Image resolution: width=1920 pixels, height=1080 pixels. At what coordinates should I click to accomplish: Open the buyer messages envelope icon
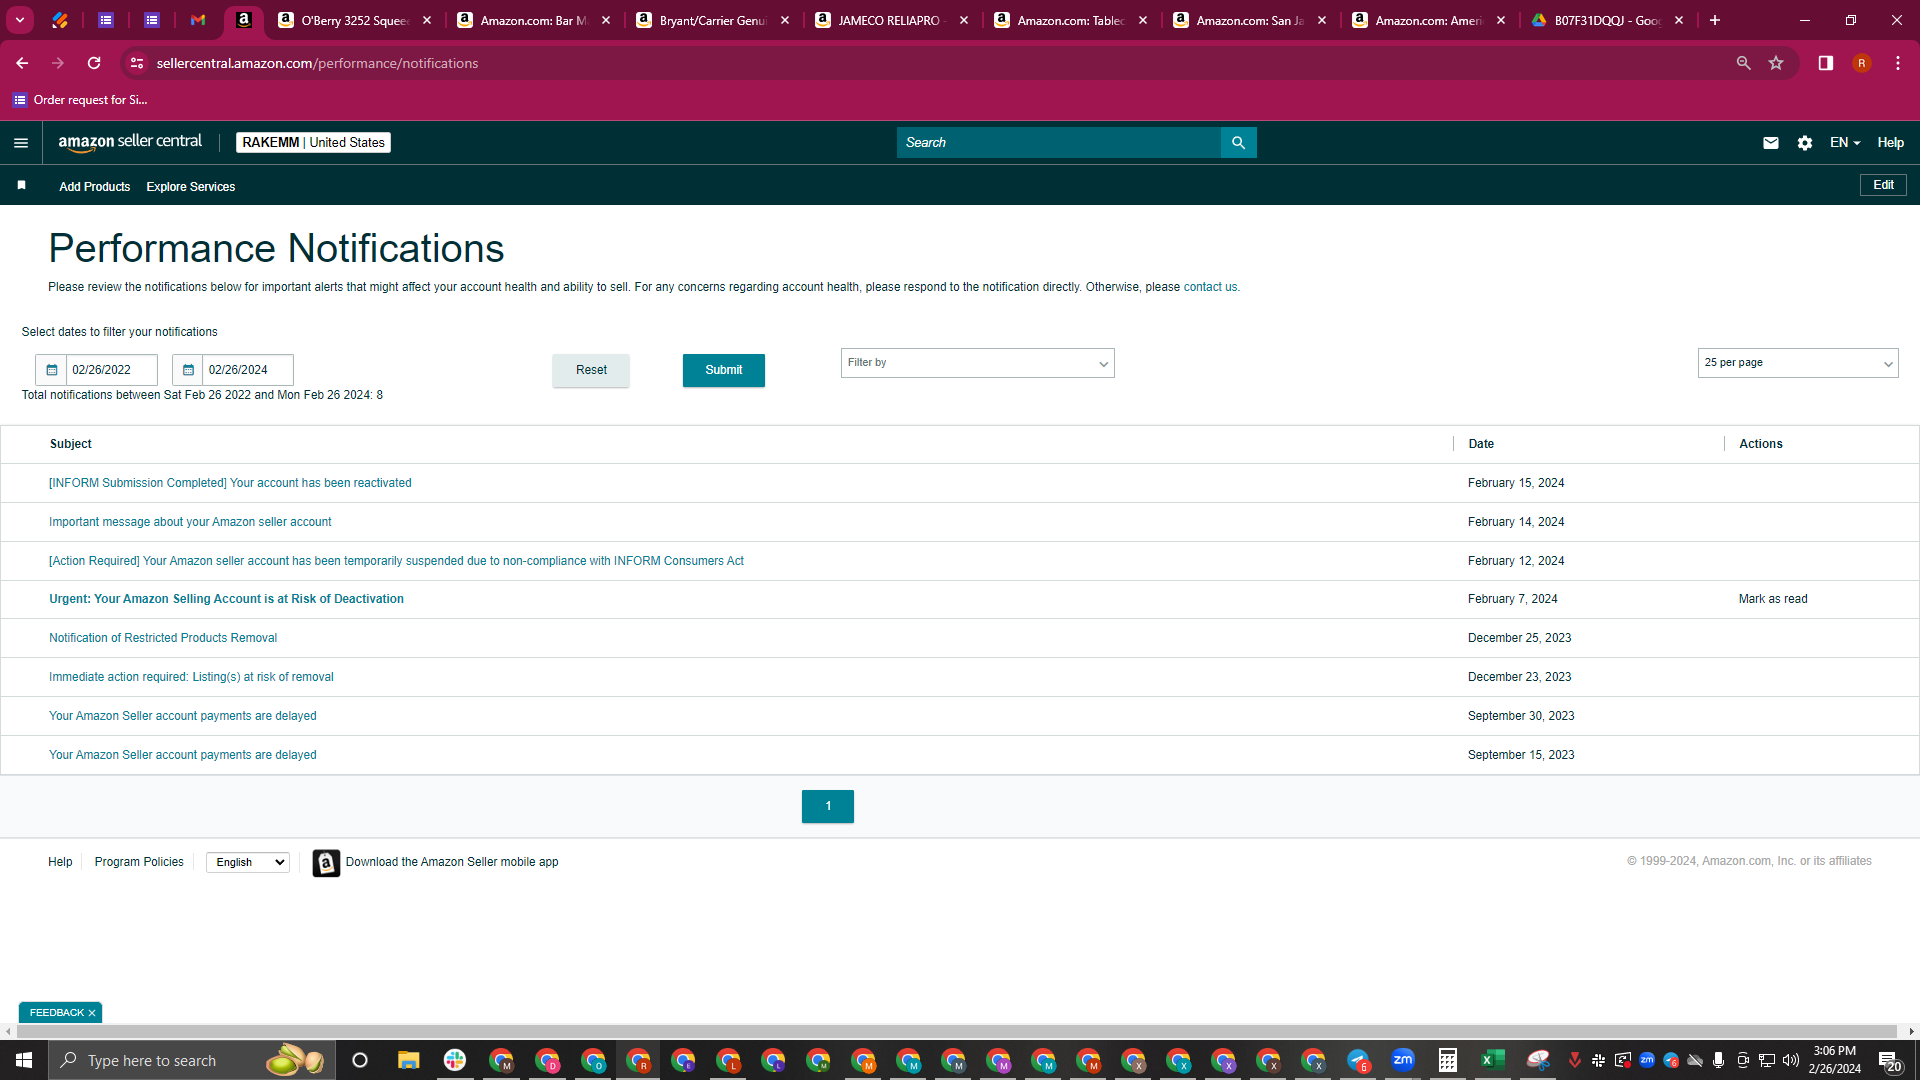[x=1770, y=143]
